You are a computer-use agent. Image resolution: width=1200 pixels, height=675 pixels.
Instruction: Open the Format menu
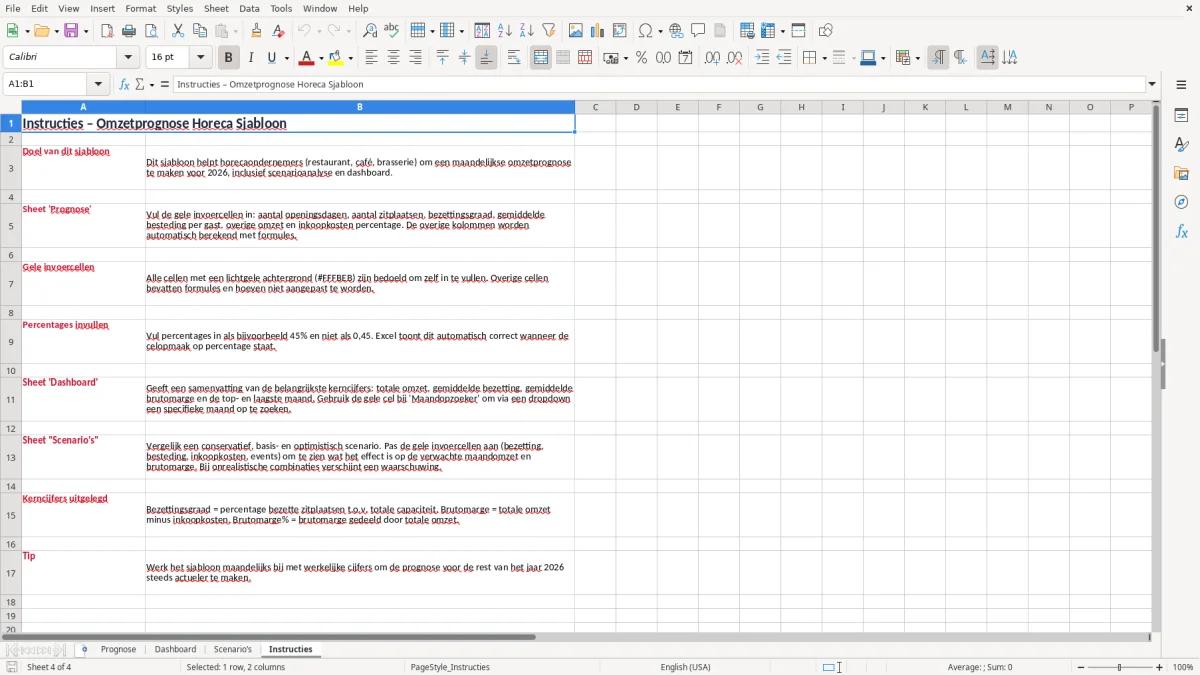[140, 8]
